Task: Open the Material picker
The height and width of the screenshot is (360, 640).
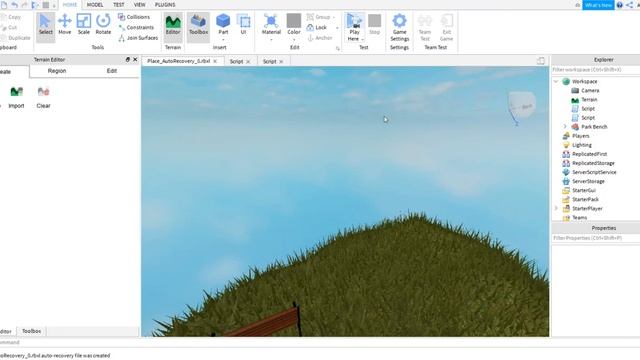Action: click(x=271, y=24)
